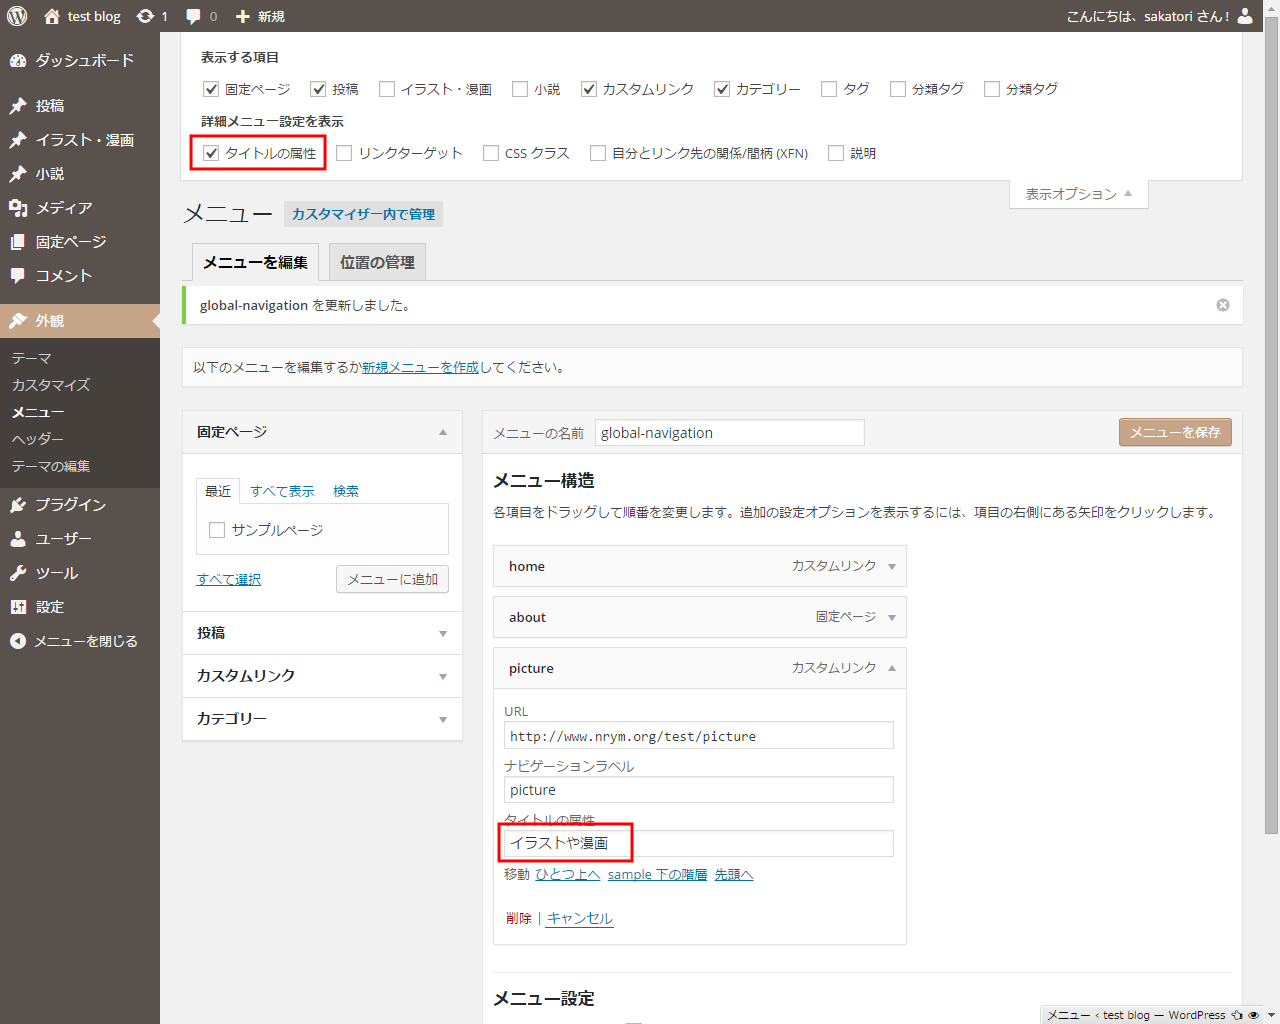The height and width of the screenshot is (1024, 1280).
Task: Click the WordPress logo icon
Action: [x=17, y=16]
